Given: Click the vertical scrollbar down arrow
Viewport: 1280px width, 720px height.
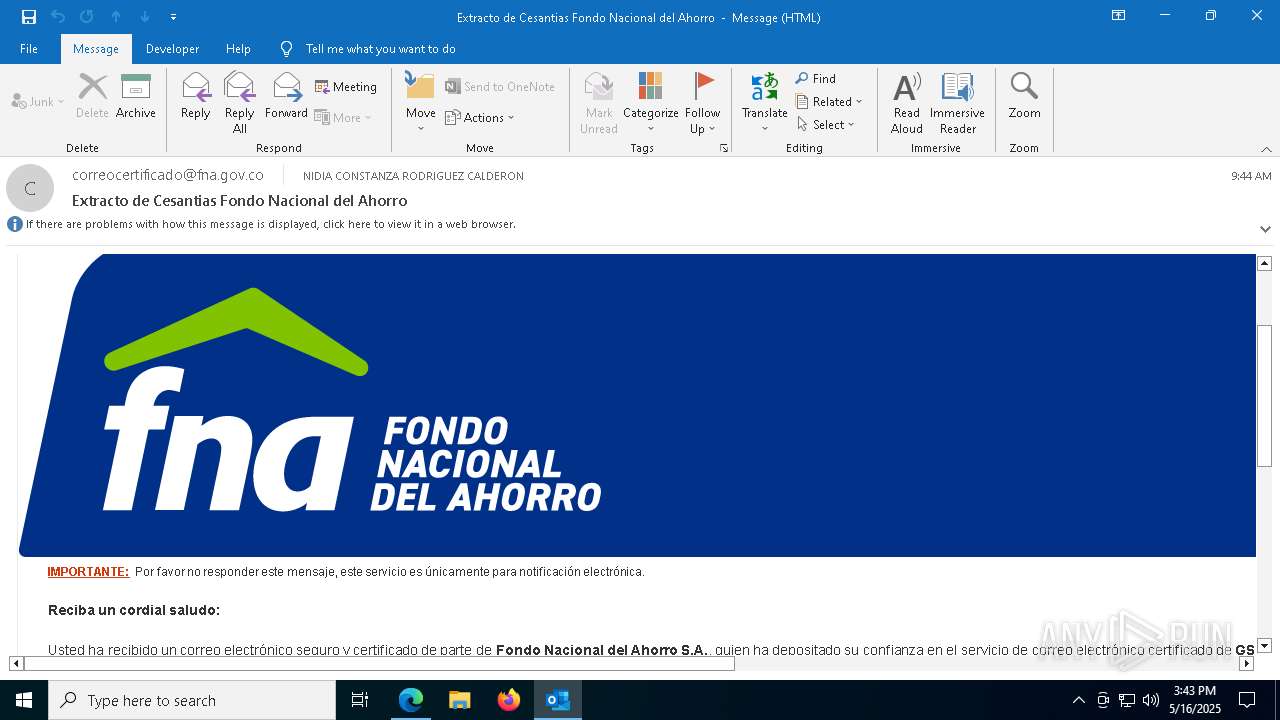Looking at the screenshot, I should 1264,645.
